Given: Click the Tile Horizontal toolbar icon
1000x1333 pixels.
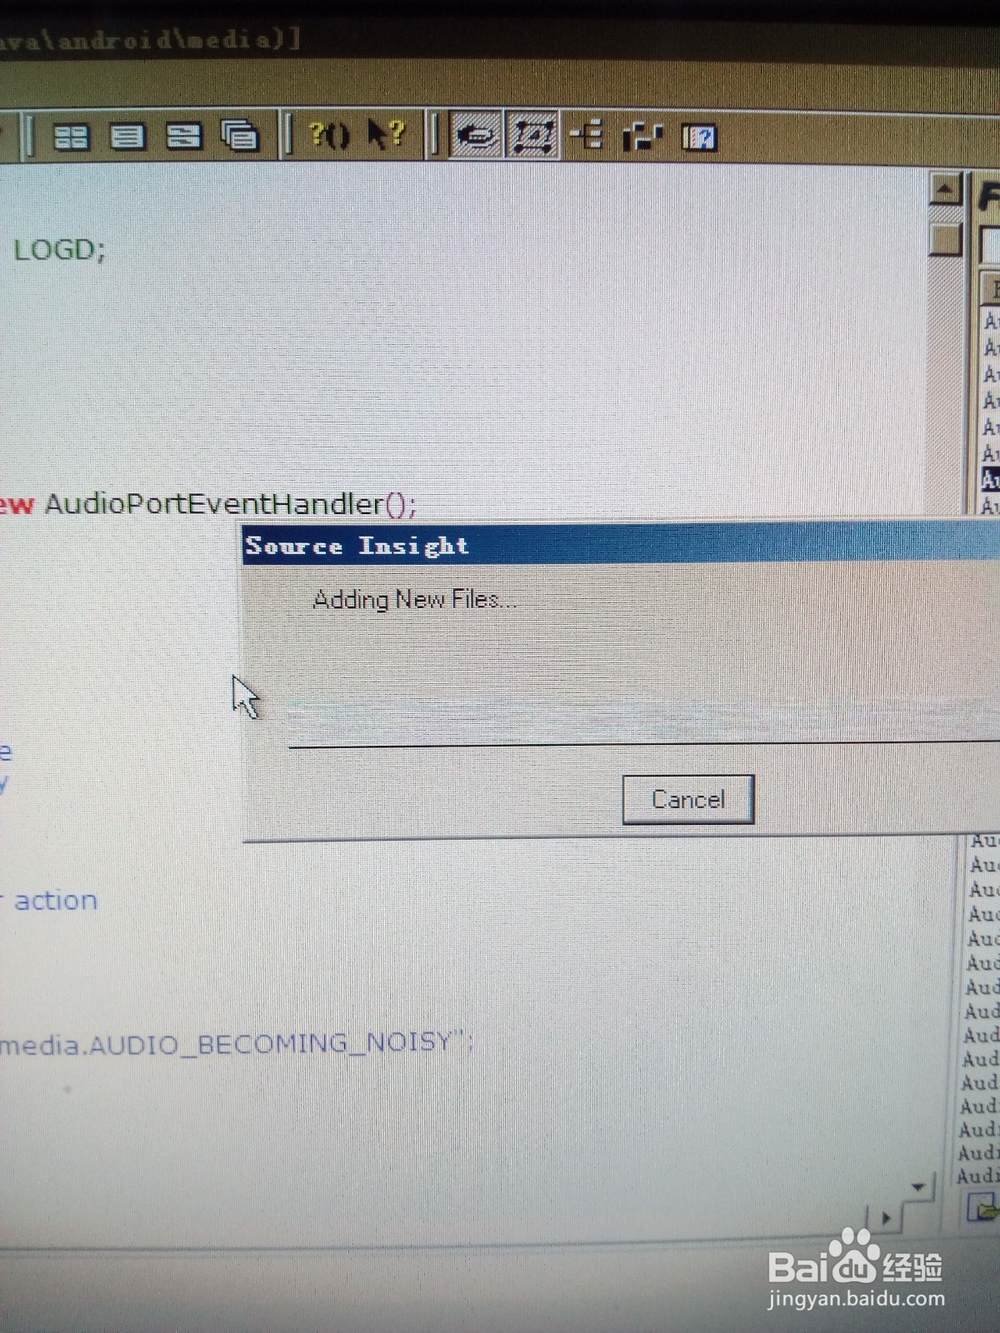Looking at the screenshot, I should click(x=127, y=136).
